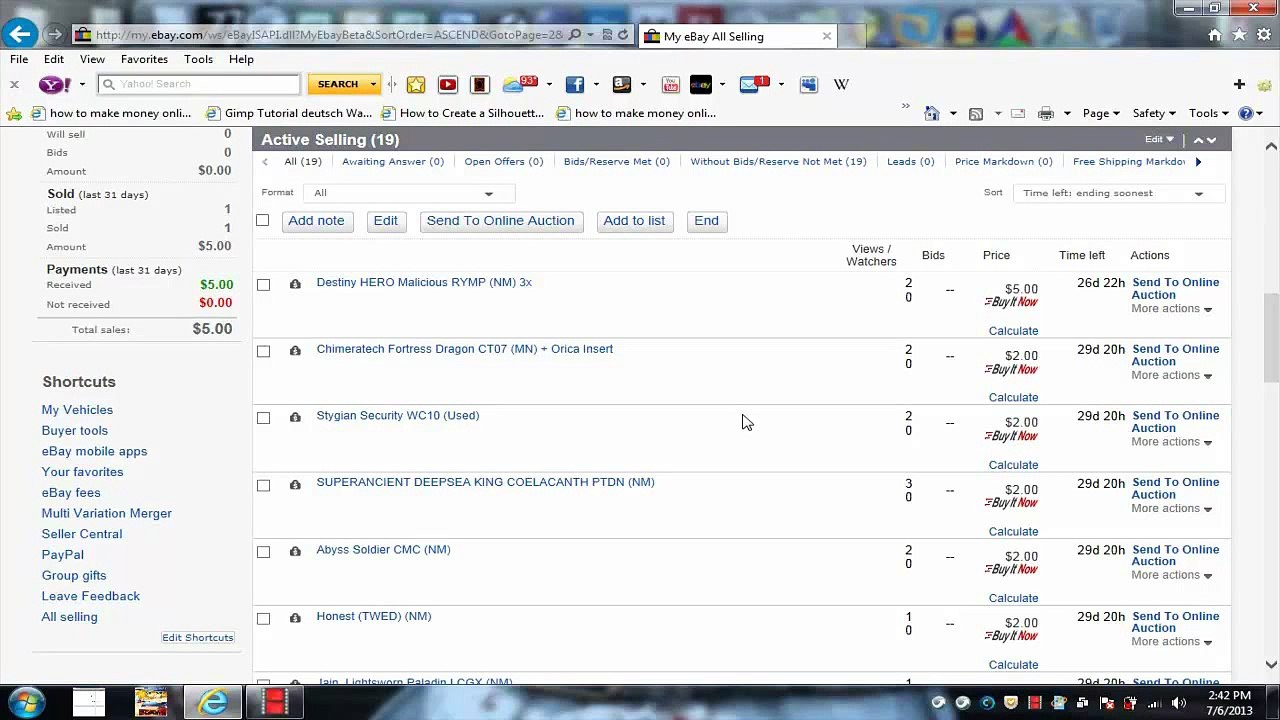The height and width of the screenshot is (720, 1280).
Task: Check the SUPERANCIENT DEEPSEA KING checkbox
Action: pos(263,485)
